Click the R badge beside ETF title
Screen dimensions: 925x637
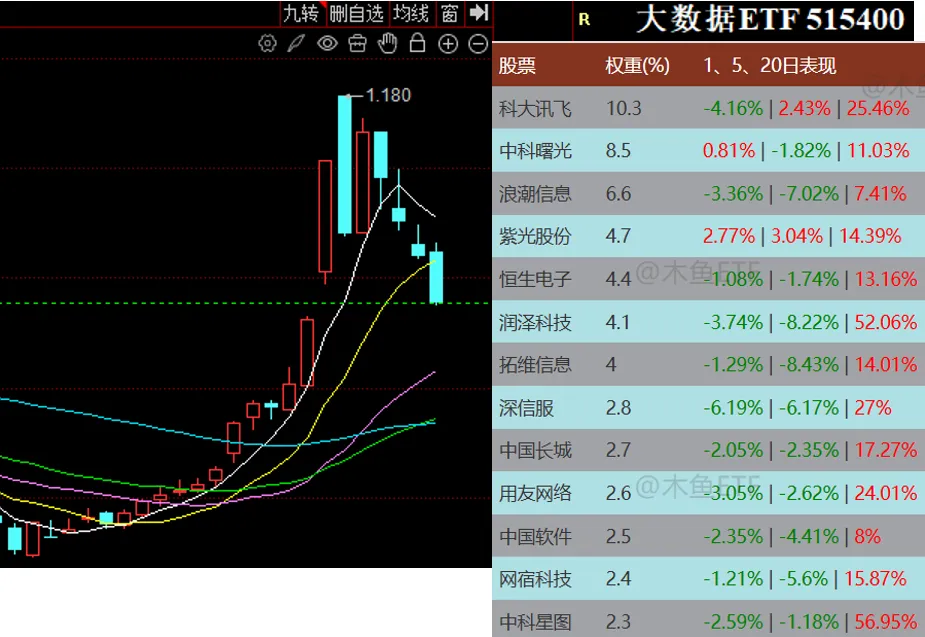coord(585,19)
